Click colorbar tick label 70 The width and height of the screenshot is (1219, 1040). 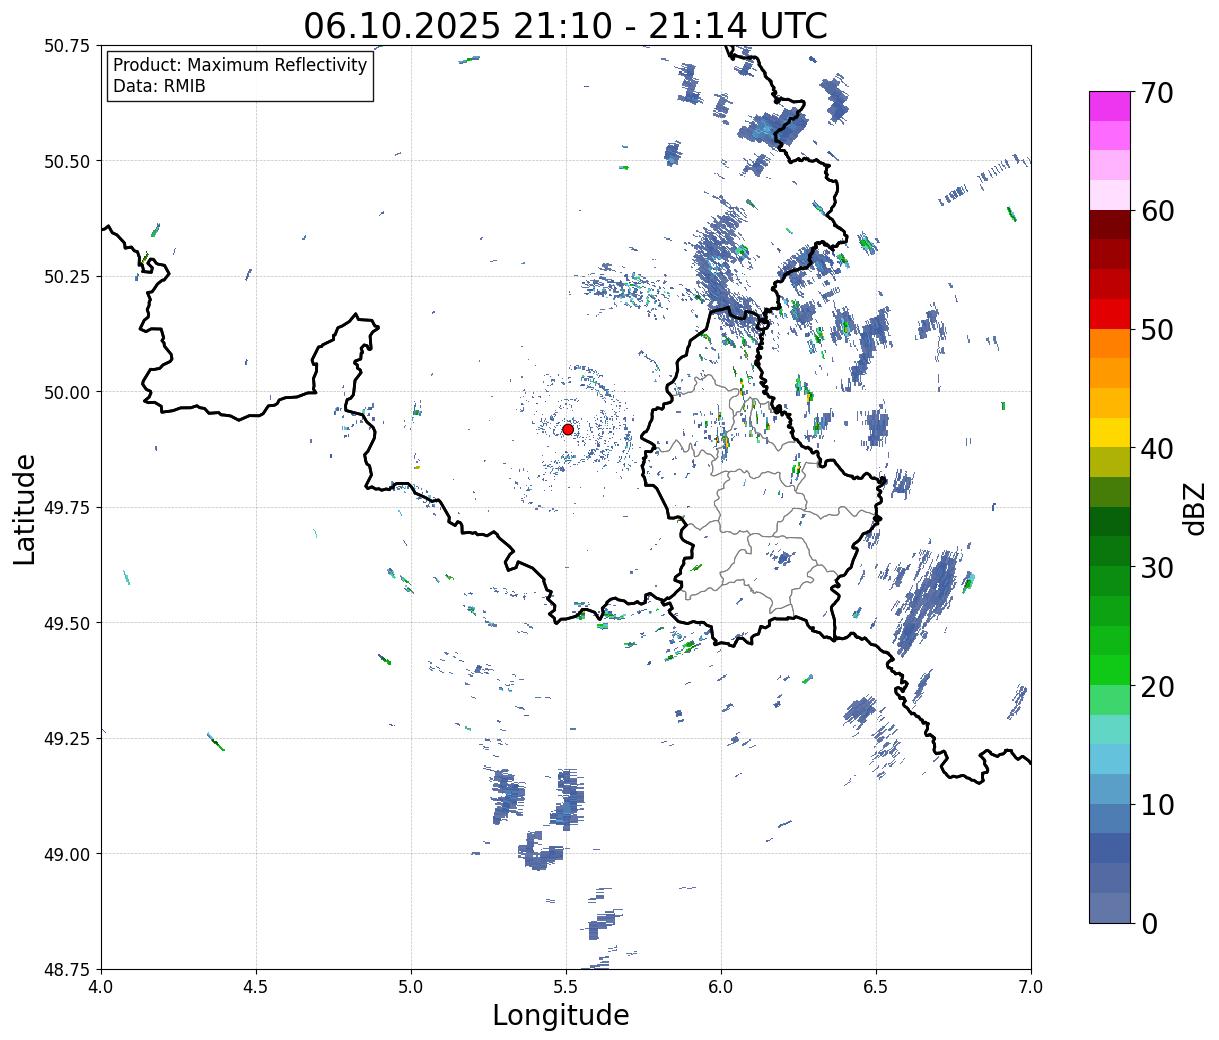(1157, 92)
